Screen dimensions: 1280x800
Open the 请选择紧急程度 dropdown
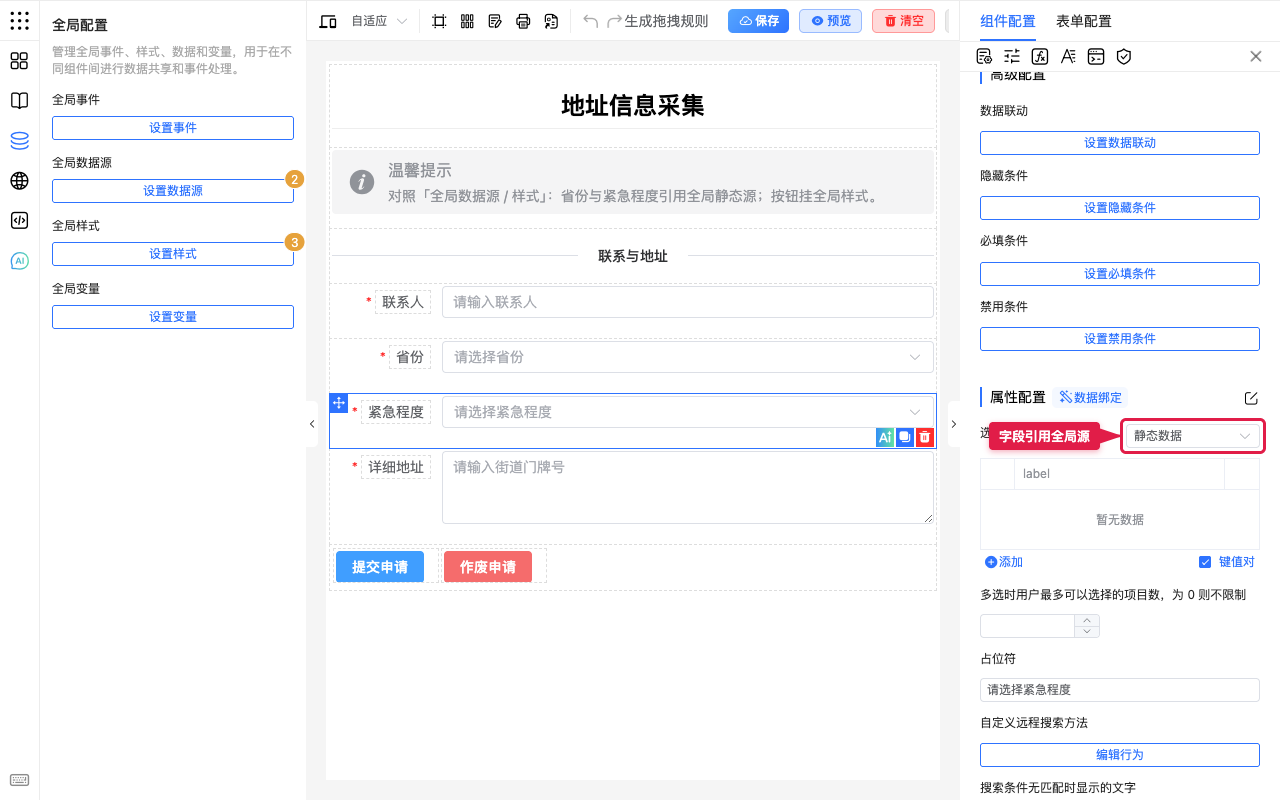coord(688,412)
